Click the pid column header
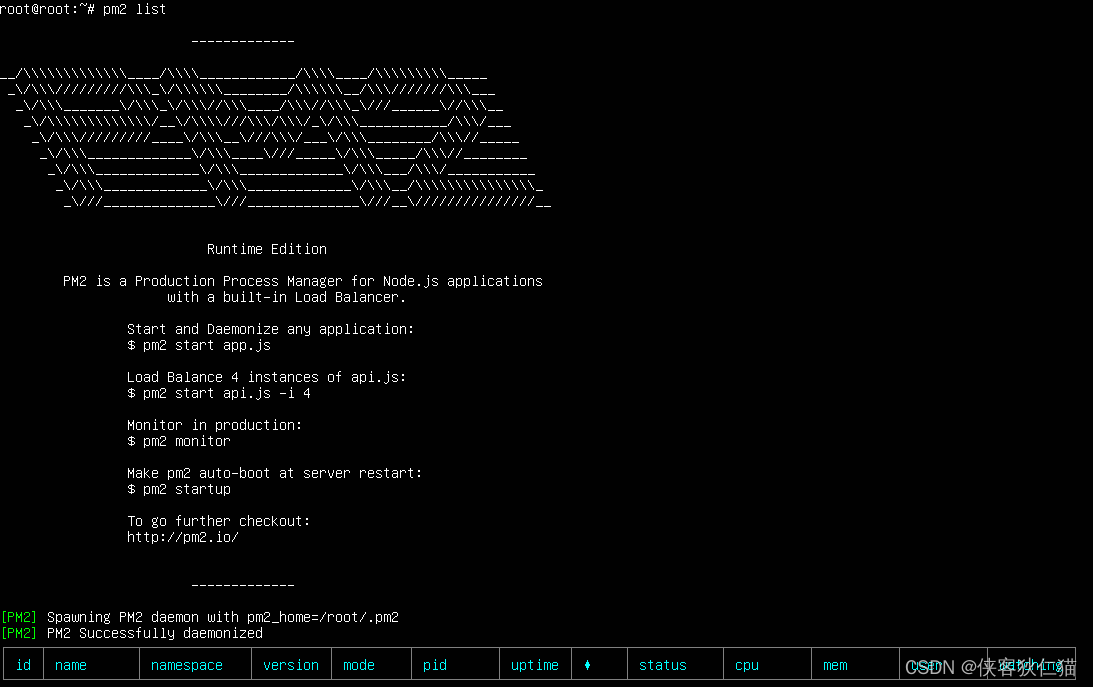This screenshot has width=1093, height=687. pyautogui.click(x=434, y=664)
